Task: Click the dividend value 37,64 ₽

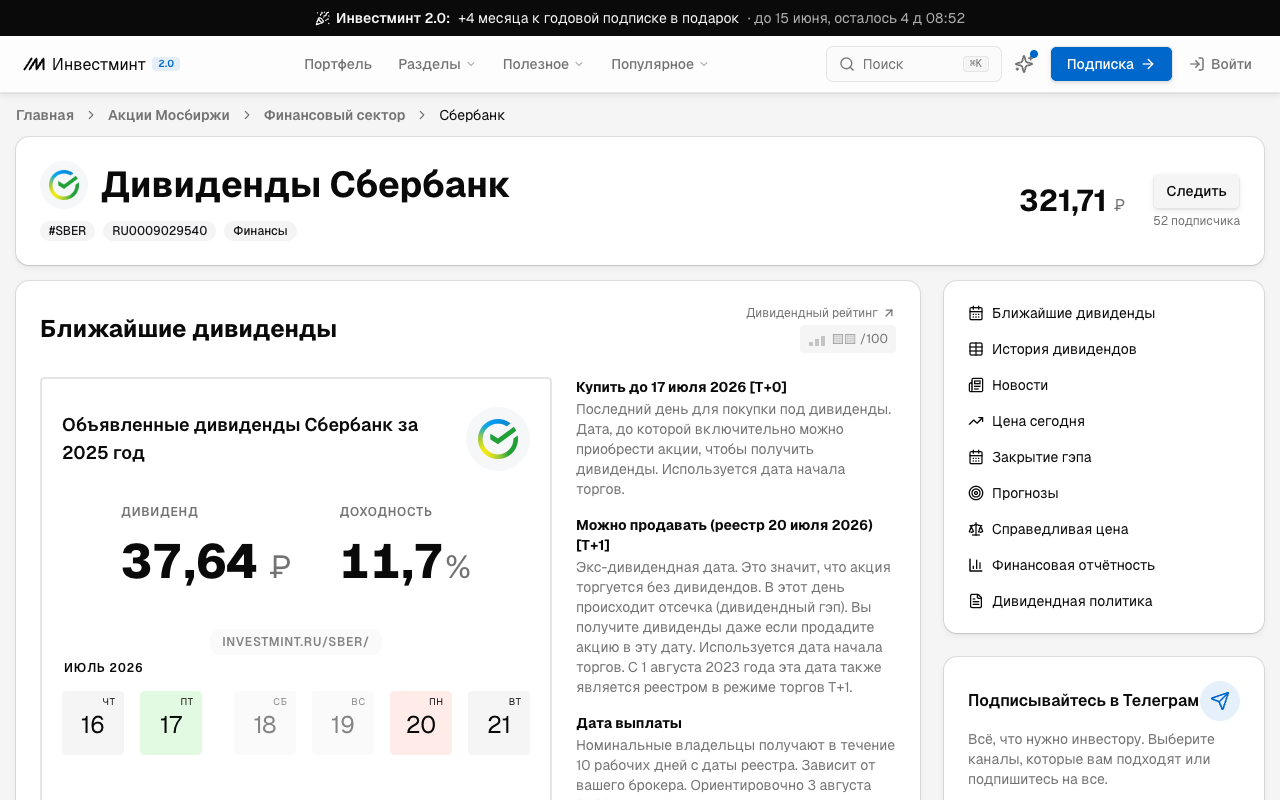Action: [206, 562]
